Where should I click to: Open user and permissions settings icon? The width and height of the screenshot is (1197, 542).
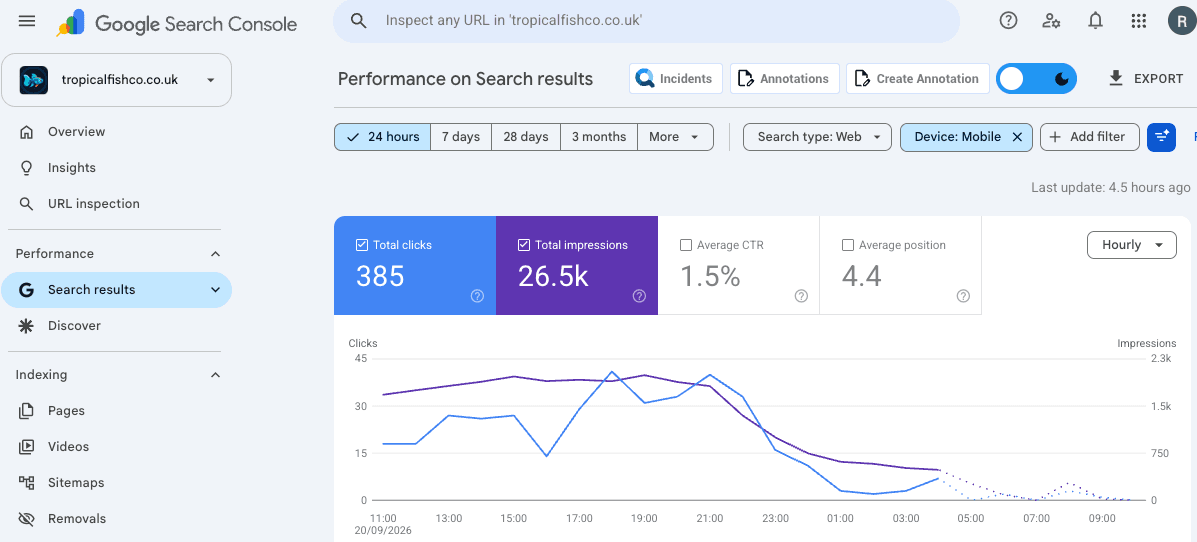click(1051, 21)
